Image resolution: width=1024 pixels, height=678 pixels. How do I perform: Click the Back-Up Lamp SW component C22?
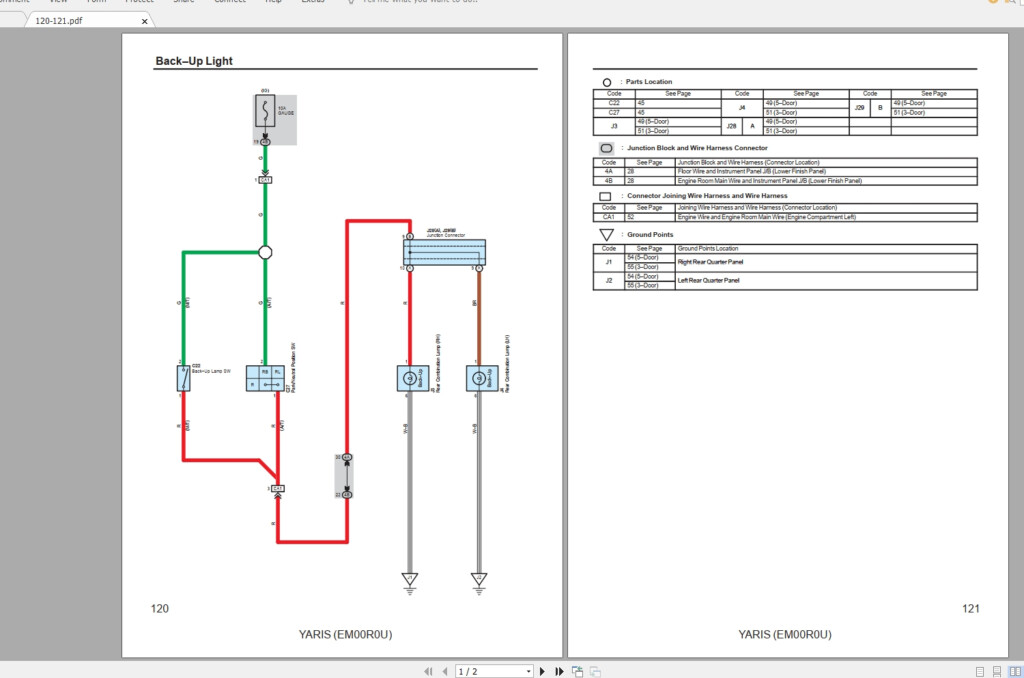(184, 378)
